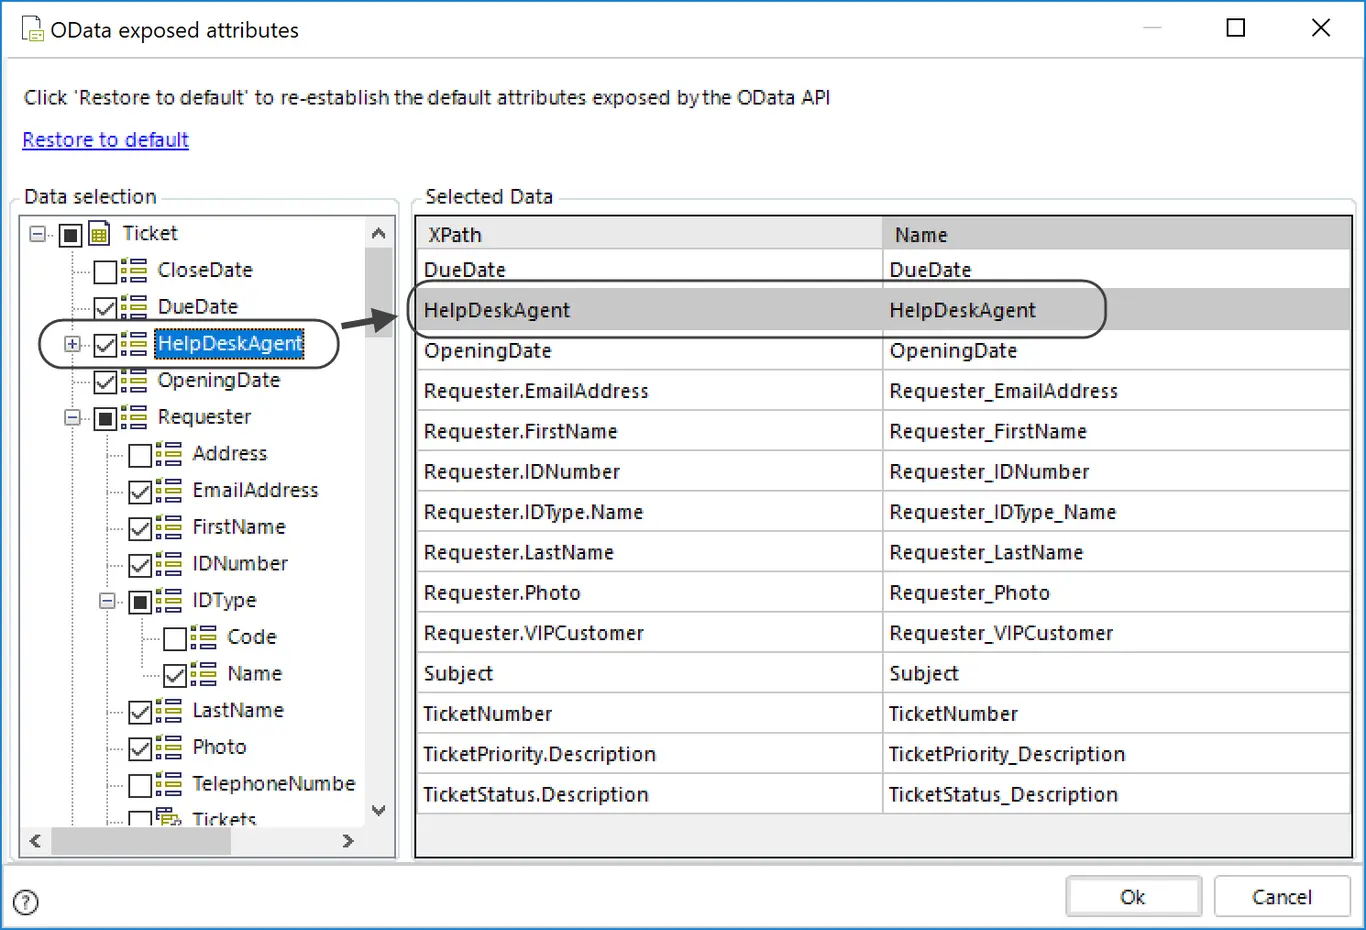Click the attribute icon beside OpeningDate in tree

tap(134, 381)
